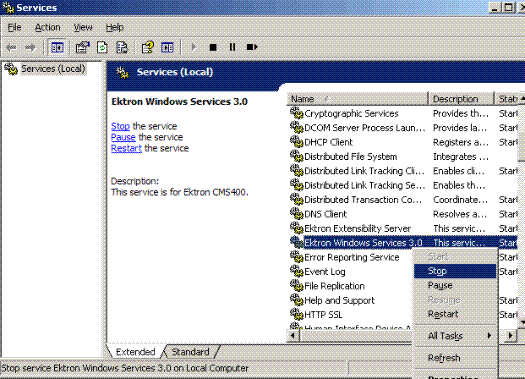
Task: Click the Export List toolbar icon
Action: click(x=122, y=48)
